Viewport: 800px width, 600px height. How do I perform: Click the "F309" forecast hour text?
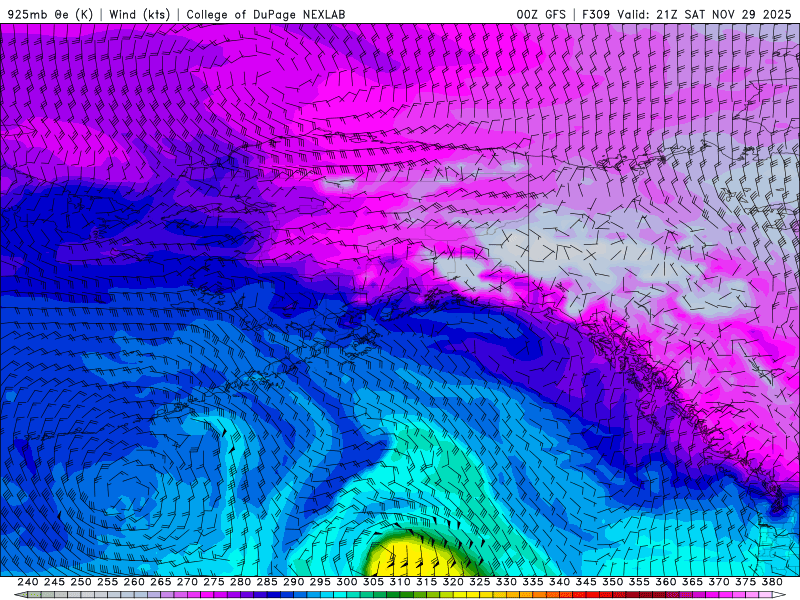[x=596, y=14]
